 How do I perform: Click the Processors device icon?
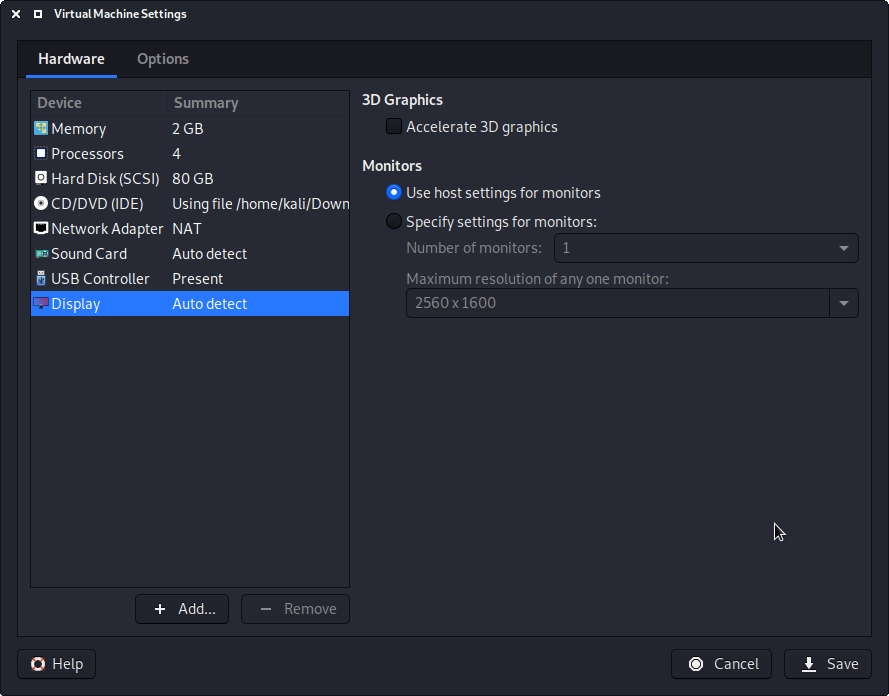pos(41,154)
